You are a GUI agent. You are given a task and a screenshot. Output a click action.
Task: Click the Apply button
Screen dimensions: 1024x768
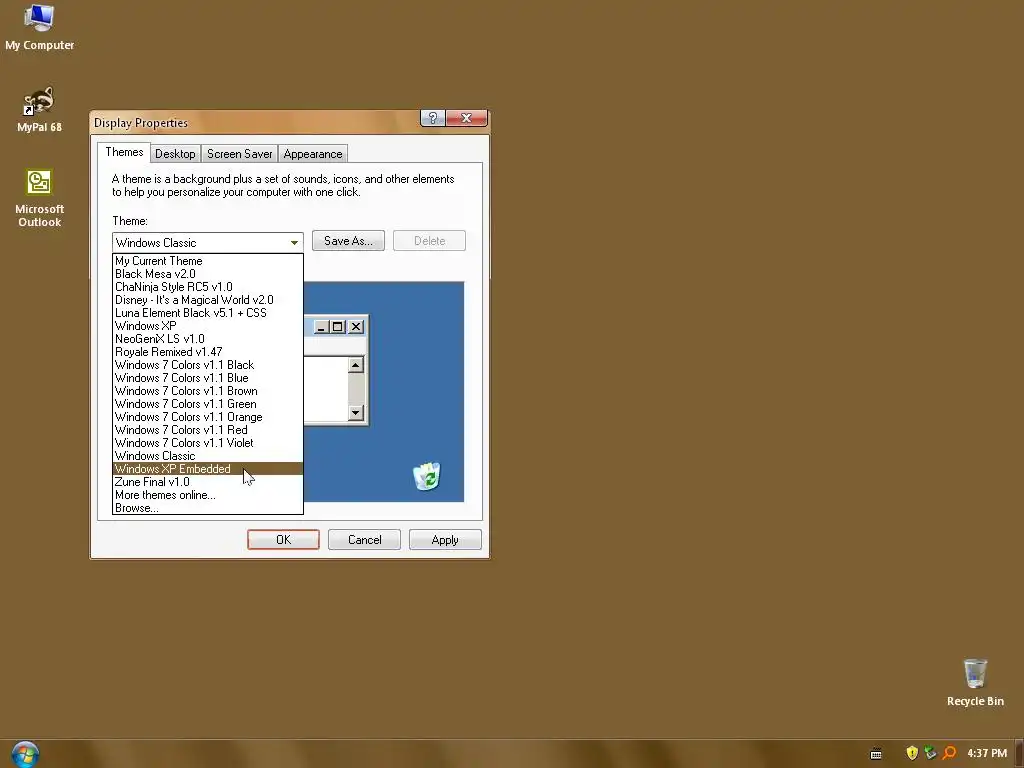tap(445, 540)
